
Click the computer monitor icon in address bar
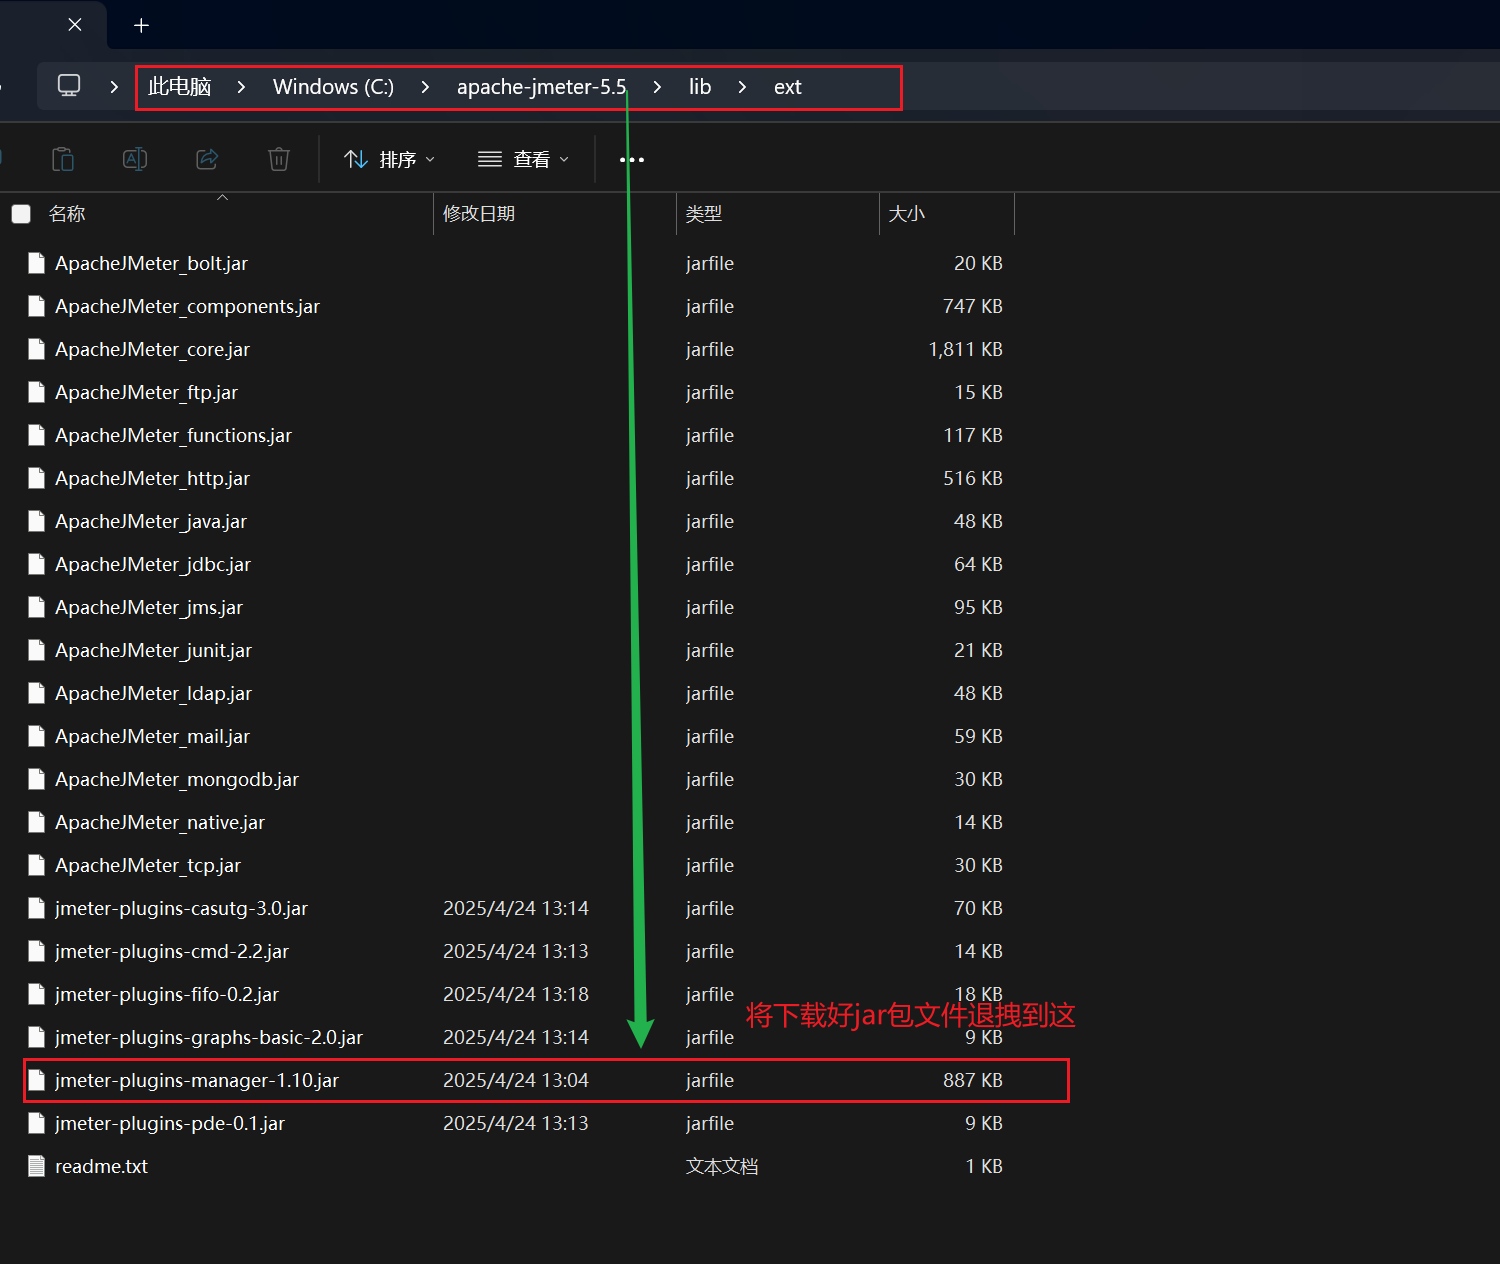pos(69,86)
